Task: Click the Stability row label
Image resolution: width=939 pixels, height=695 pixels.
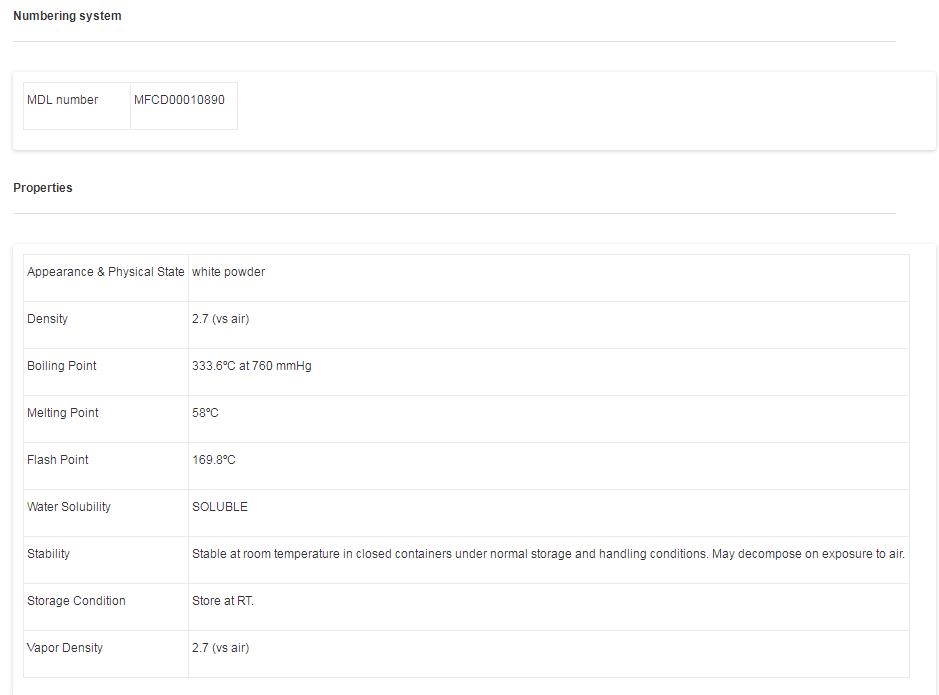Action: [49, 554]
